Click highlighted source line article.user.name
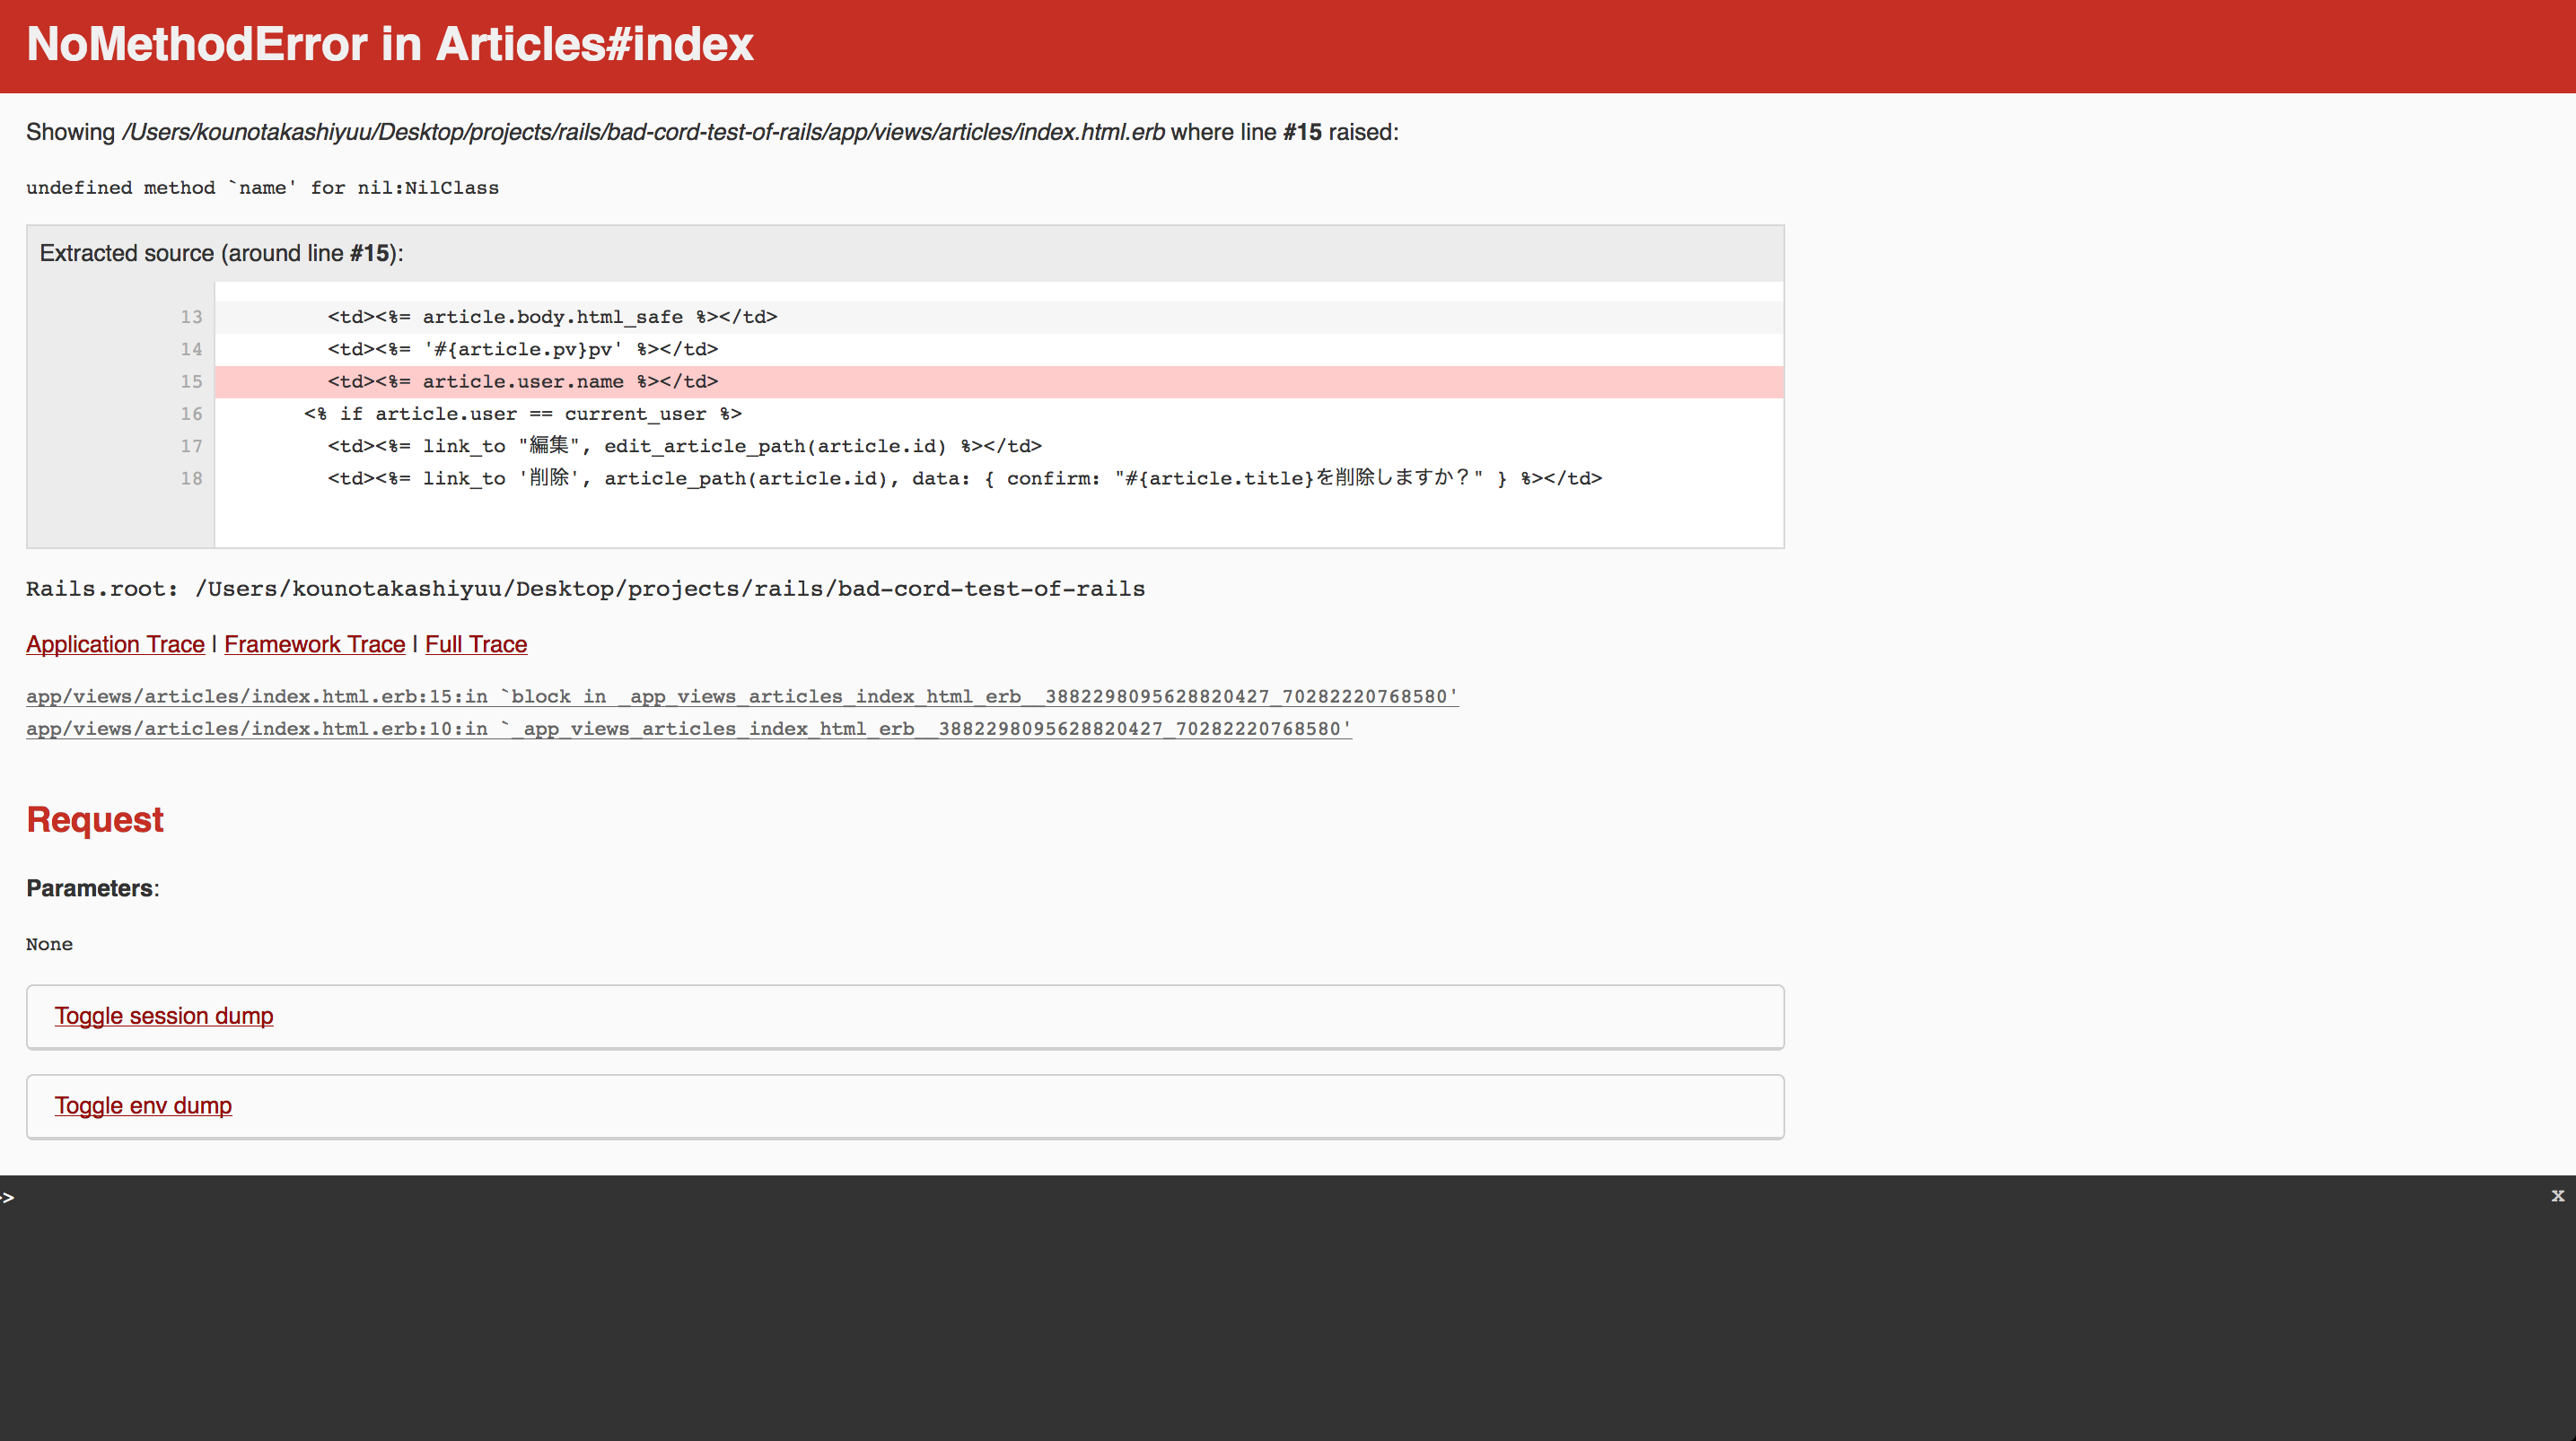The height and width of the screenshot is (1441, 2576). (522, 382)
